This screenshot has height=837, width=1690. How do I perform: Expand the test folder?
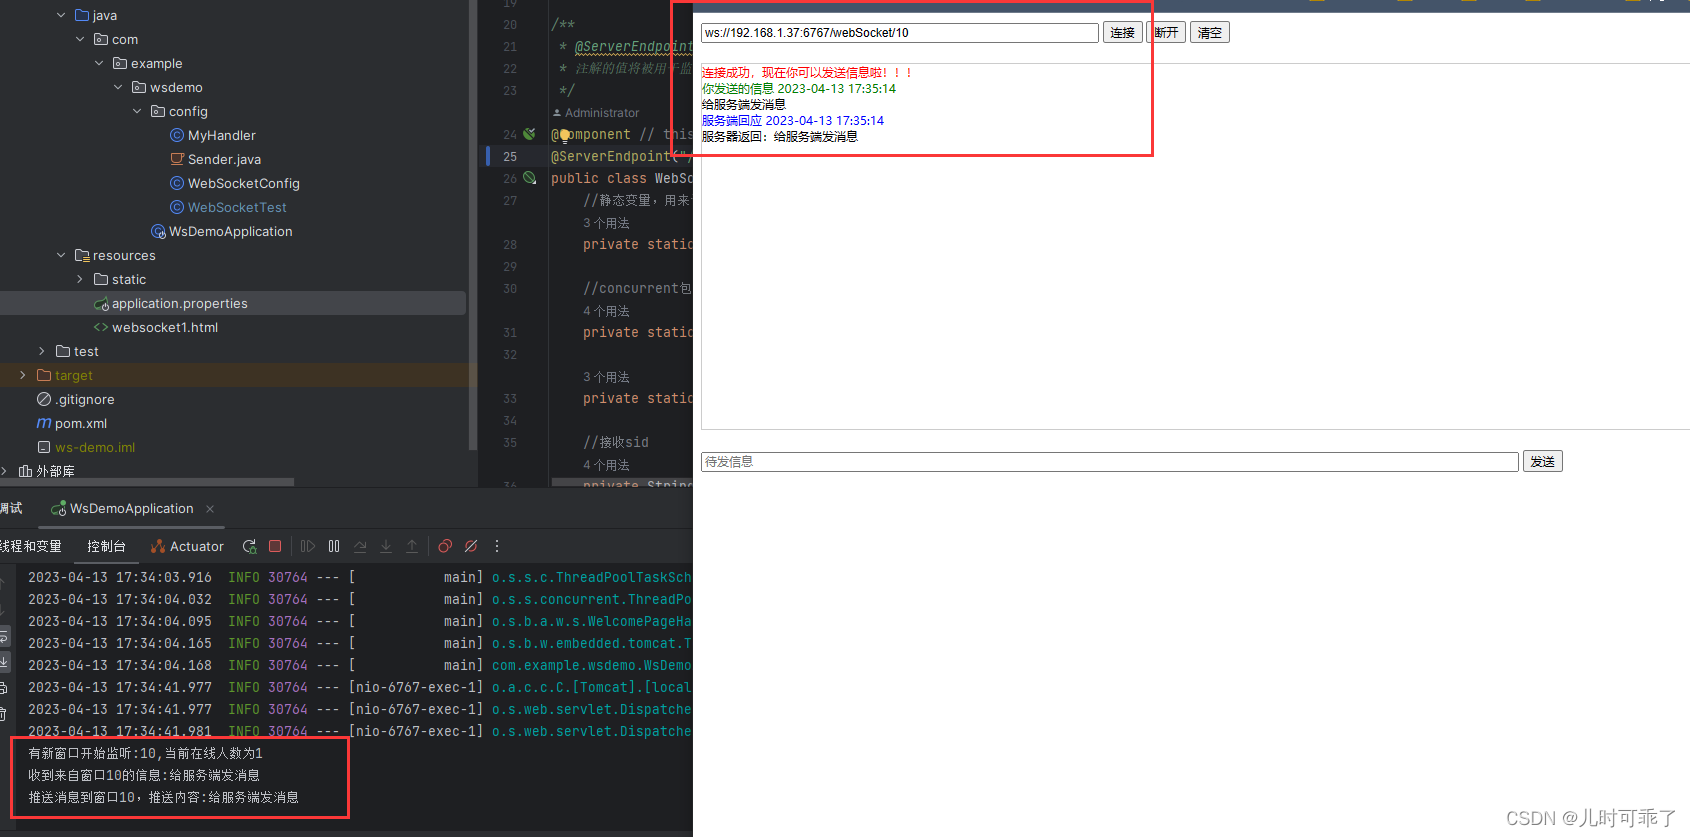click(x=42, y=351)
